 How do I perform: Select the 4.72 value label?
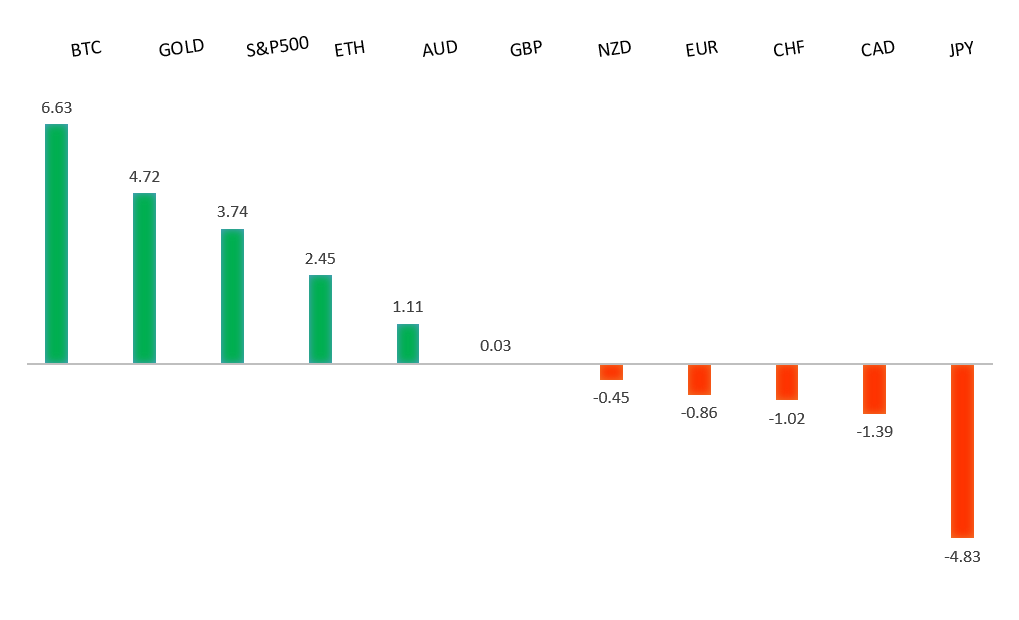point(144,177)
